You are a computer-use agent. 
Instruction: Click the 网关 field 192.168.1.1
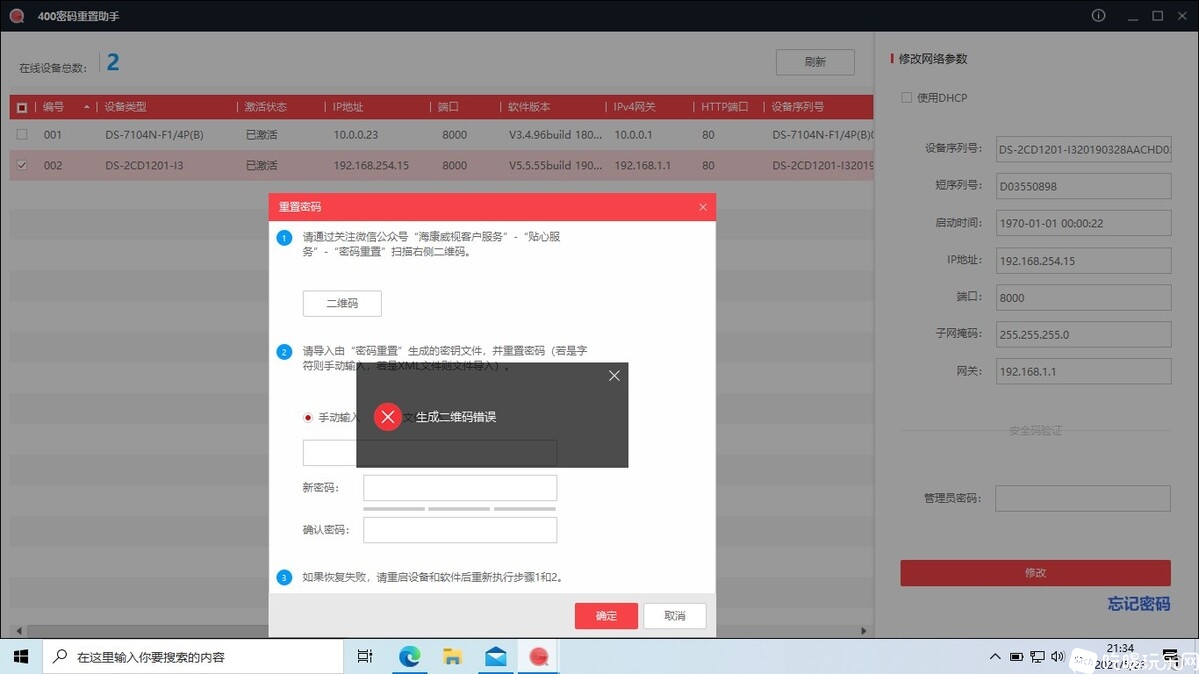coord(1083,371)
